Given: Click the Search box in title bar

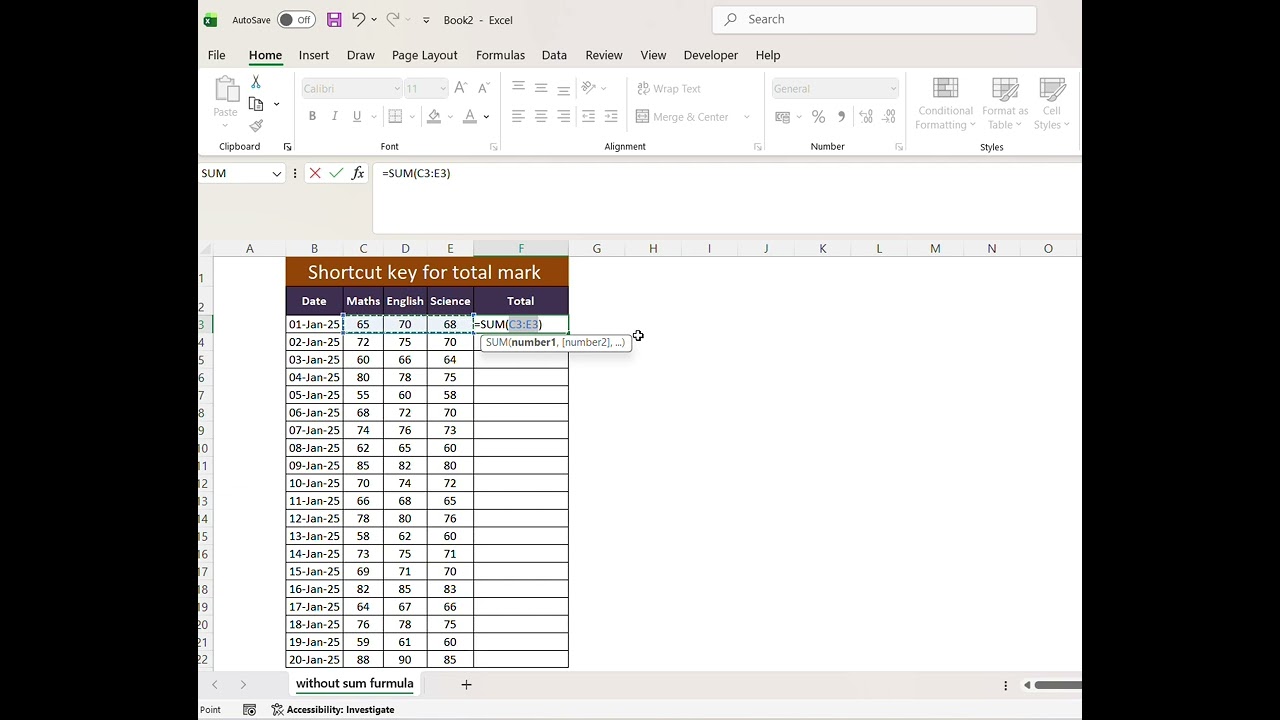Looking at the screenshot, I should pyautogui.click(x=874, y=19).
